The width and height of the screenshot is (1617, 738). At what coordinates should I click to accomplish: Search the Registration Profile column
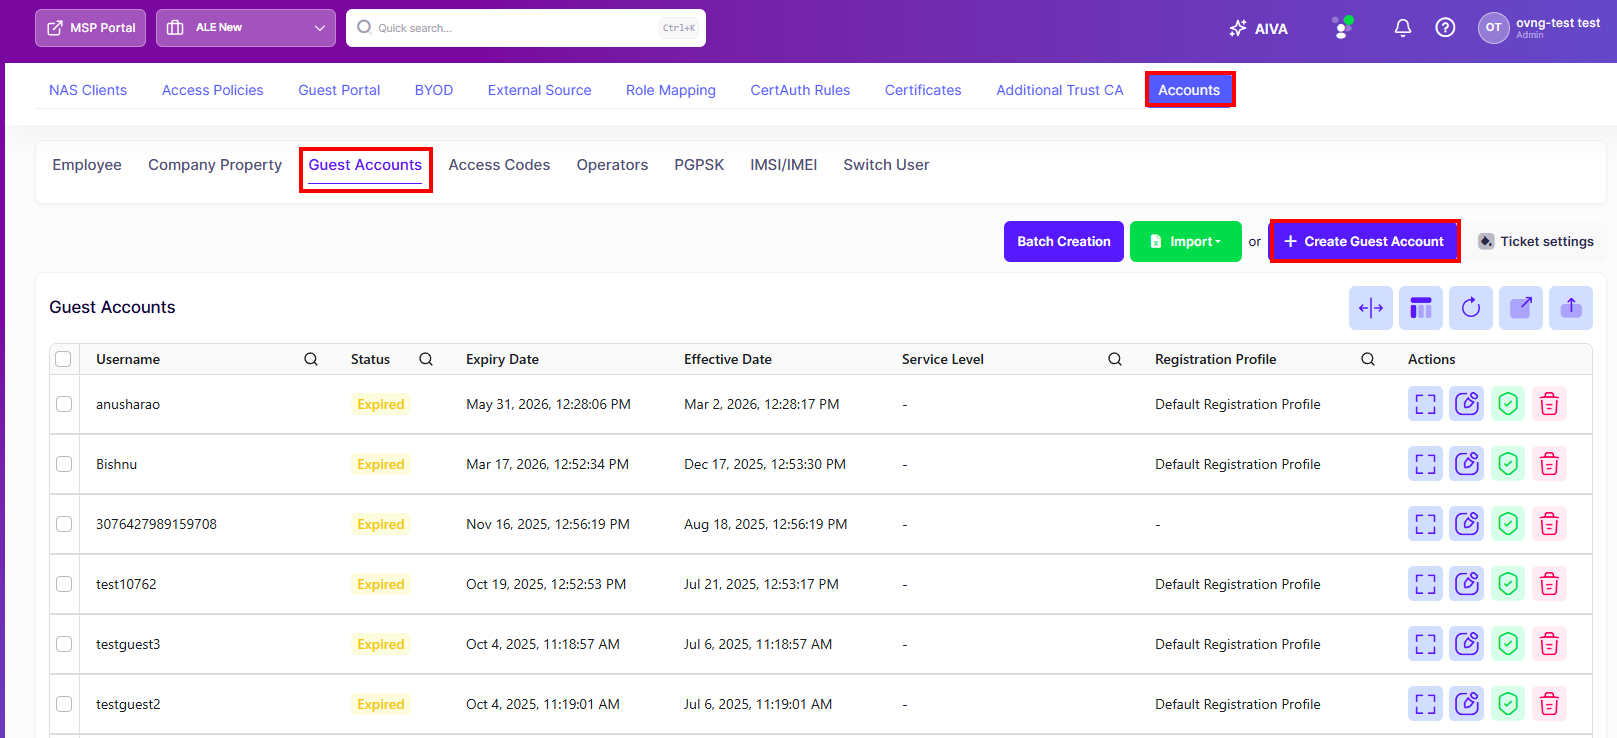[1368, 359]
